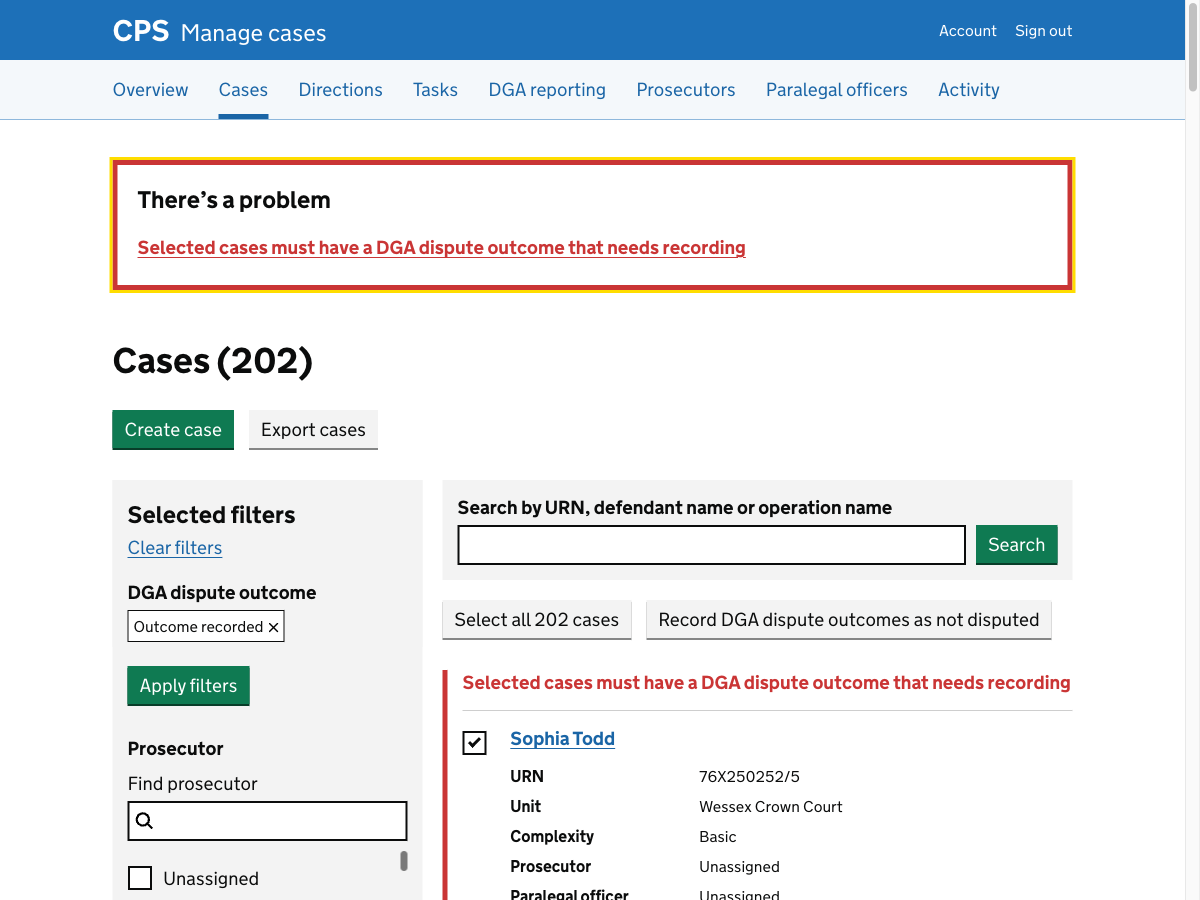Record DGA dispute outcomes as not disputed
Image resolution: width=1200 pixels, height=900 pixels.
pyautogui.click(x=848, y=619)
